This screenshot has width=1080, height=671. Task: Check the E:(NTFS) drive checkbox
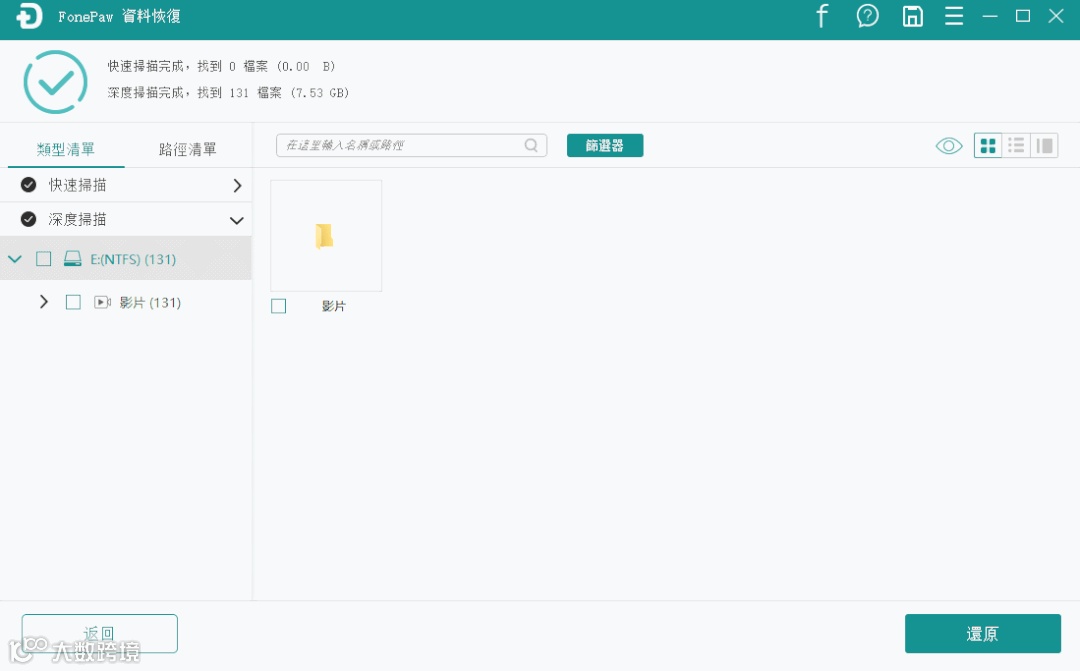point(43,259)
